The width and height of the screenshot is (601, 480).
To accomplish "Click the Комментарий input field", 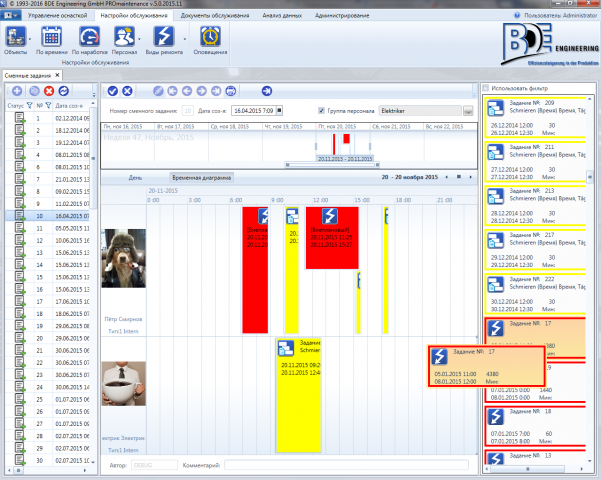I will click(x=346, y=465).
